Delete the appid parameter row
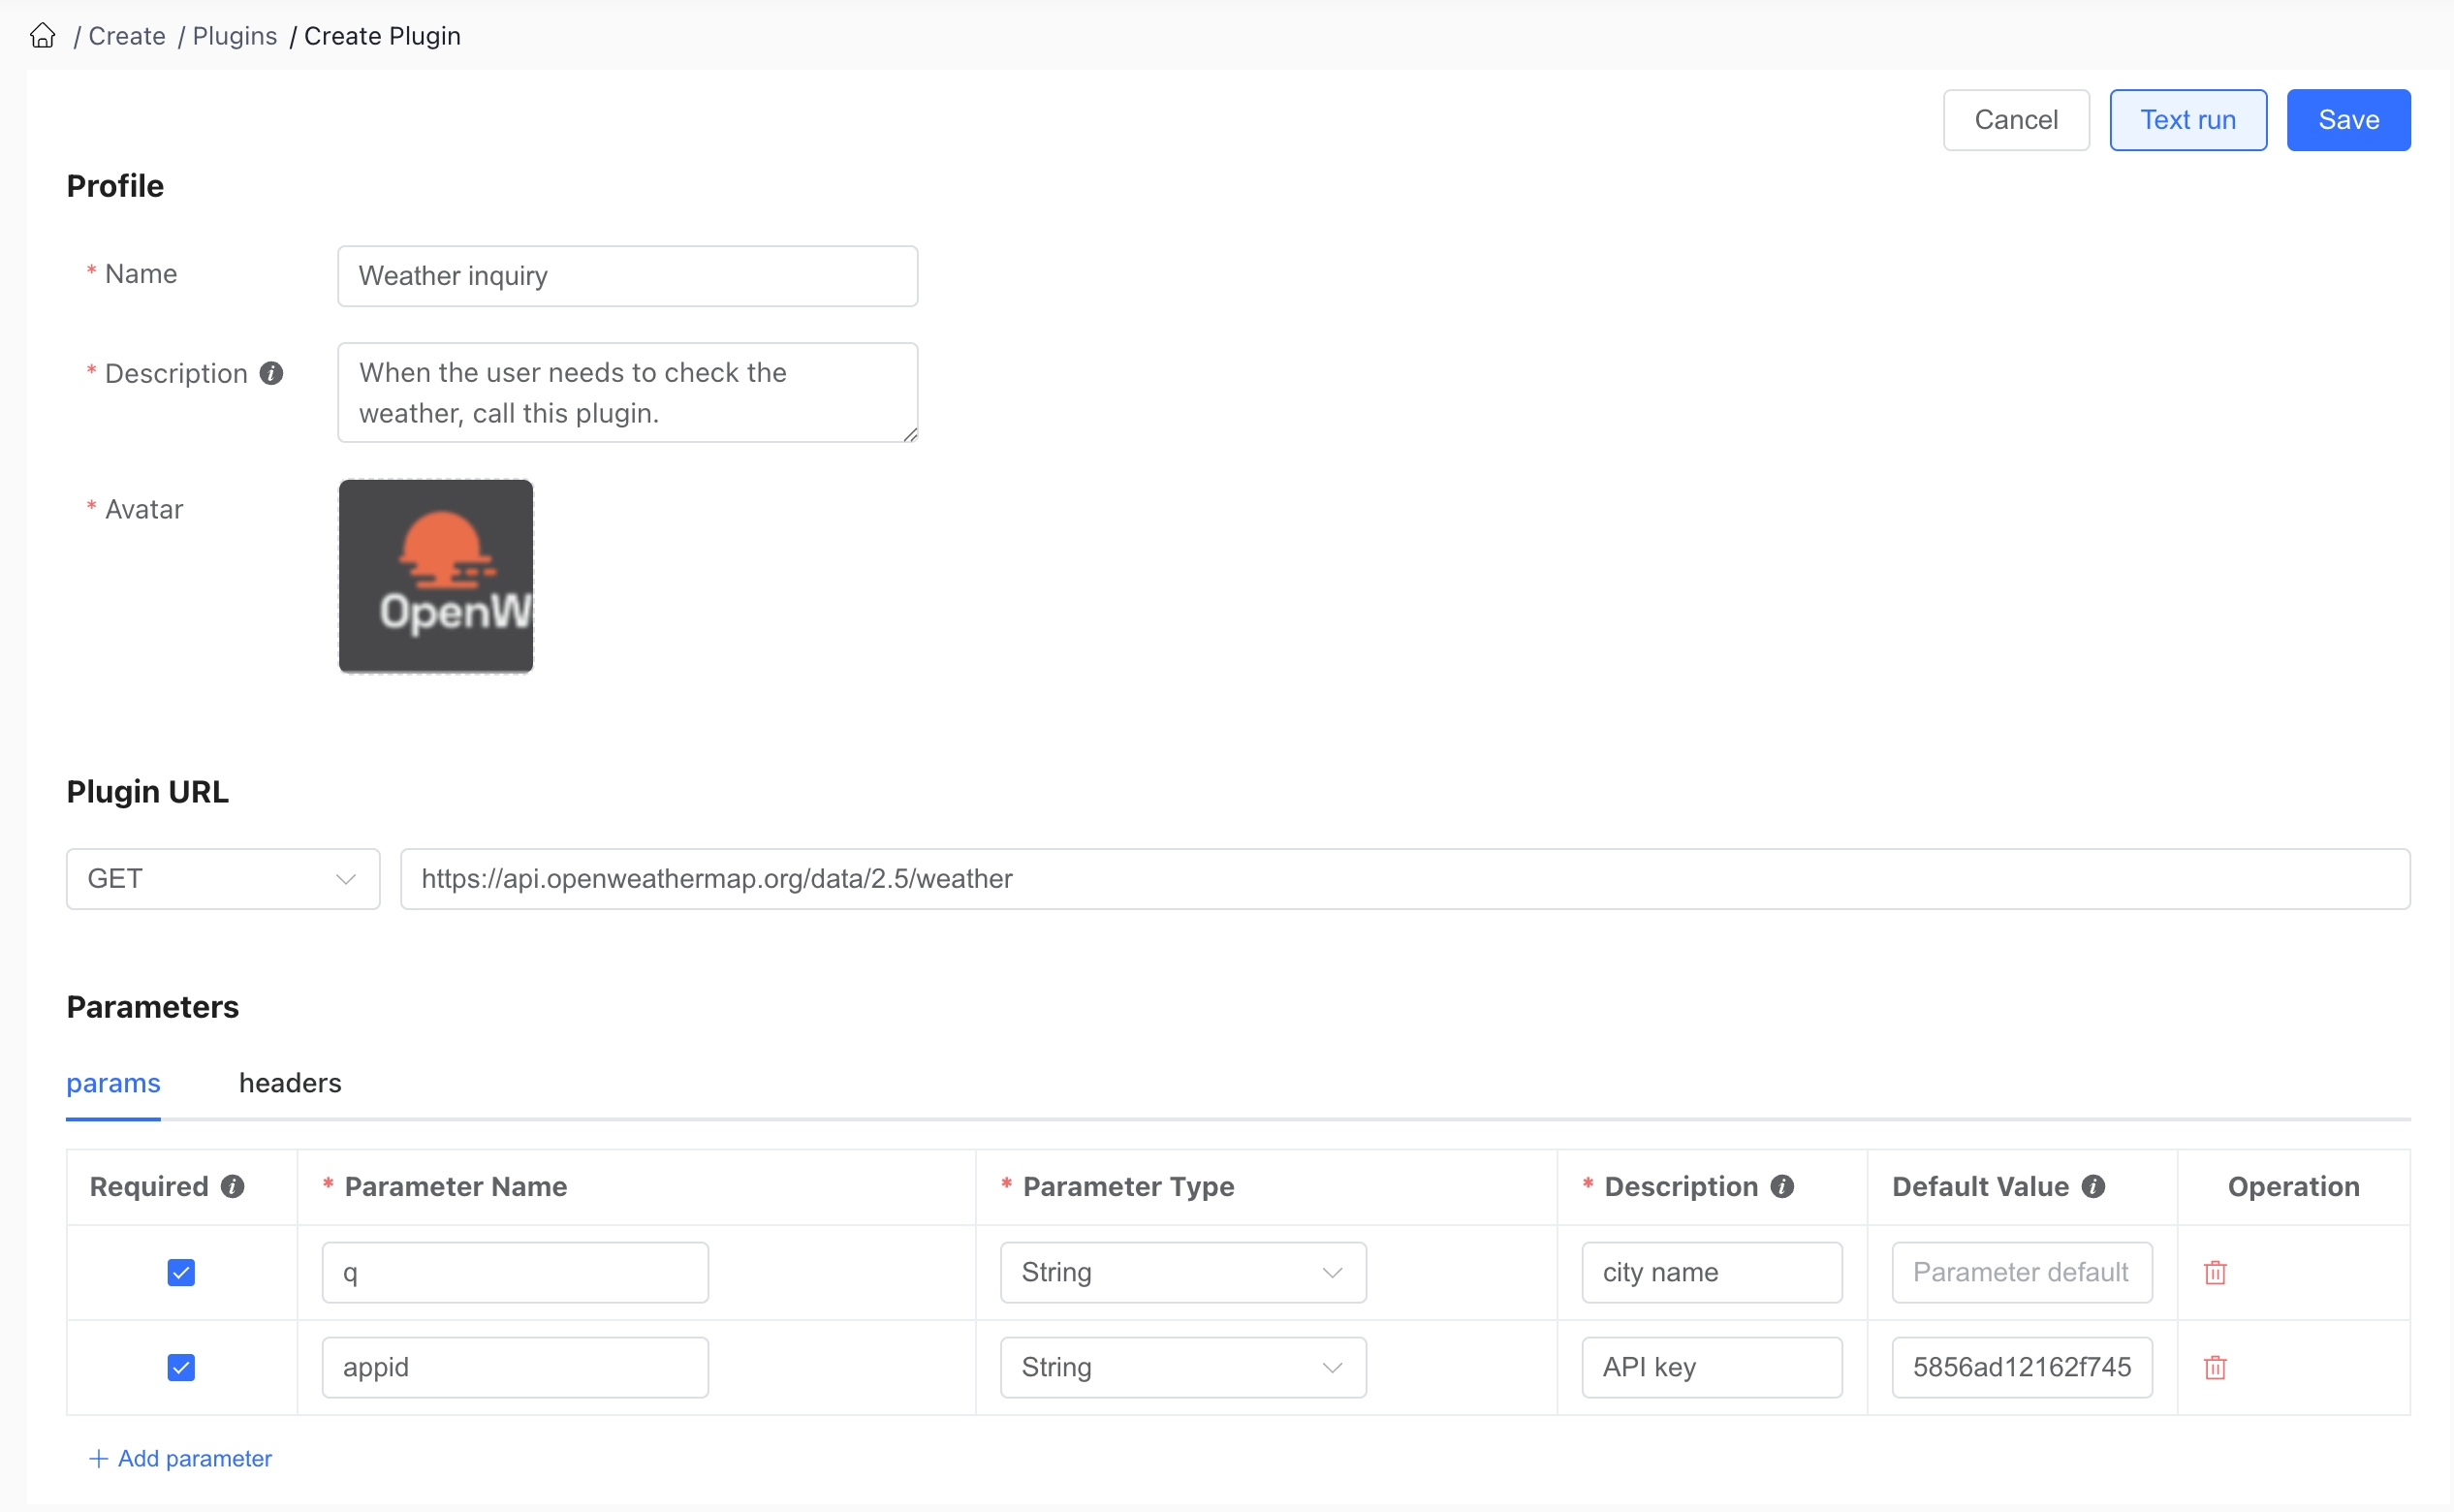Image resolution: width=2454 pixels, height=1512 pixels. click(2215, 1367)
